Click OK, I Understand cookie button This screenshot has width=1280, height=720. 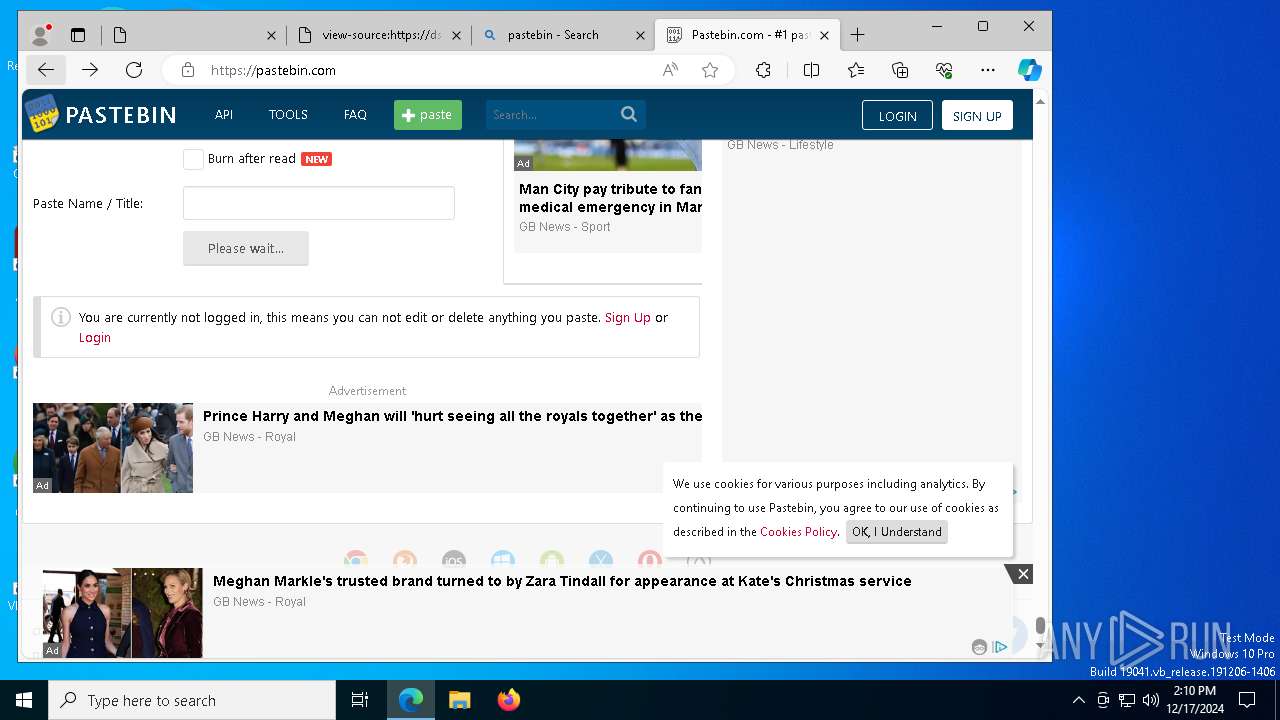897,532
